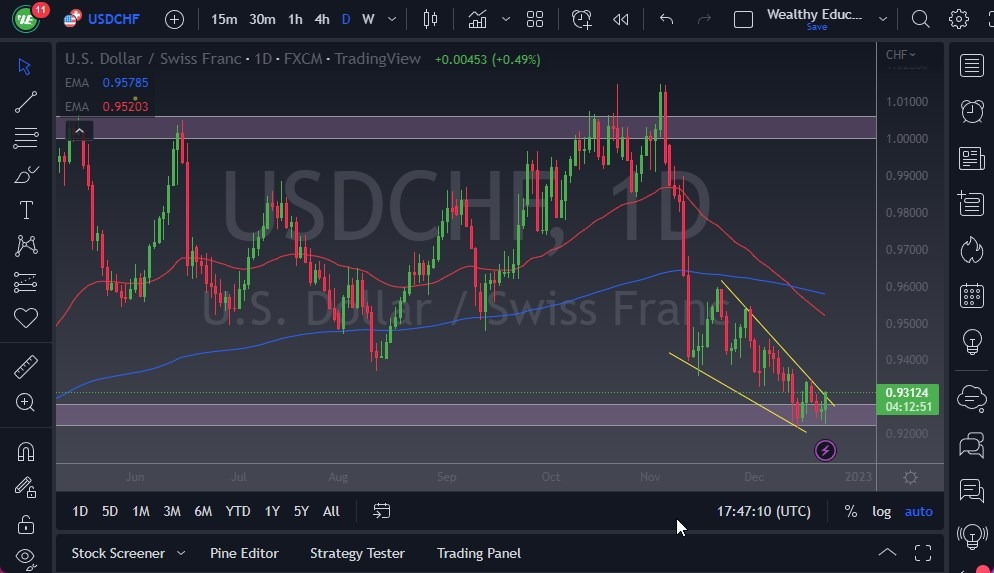Viewport: 994px width, 573px height.
Task: Open the watchlist panel
Action: [972, 65]
